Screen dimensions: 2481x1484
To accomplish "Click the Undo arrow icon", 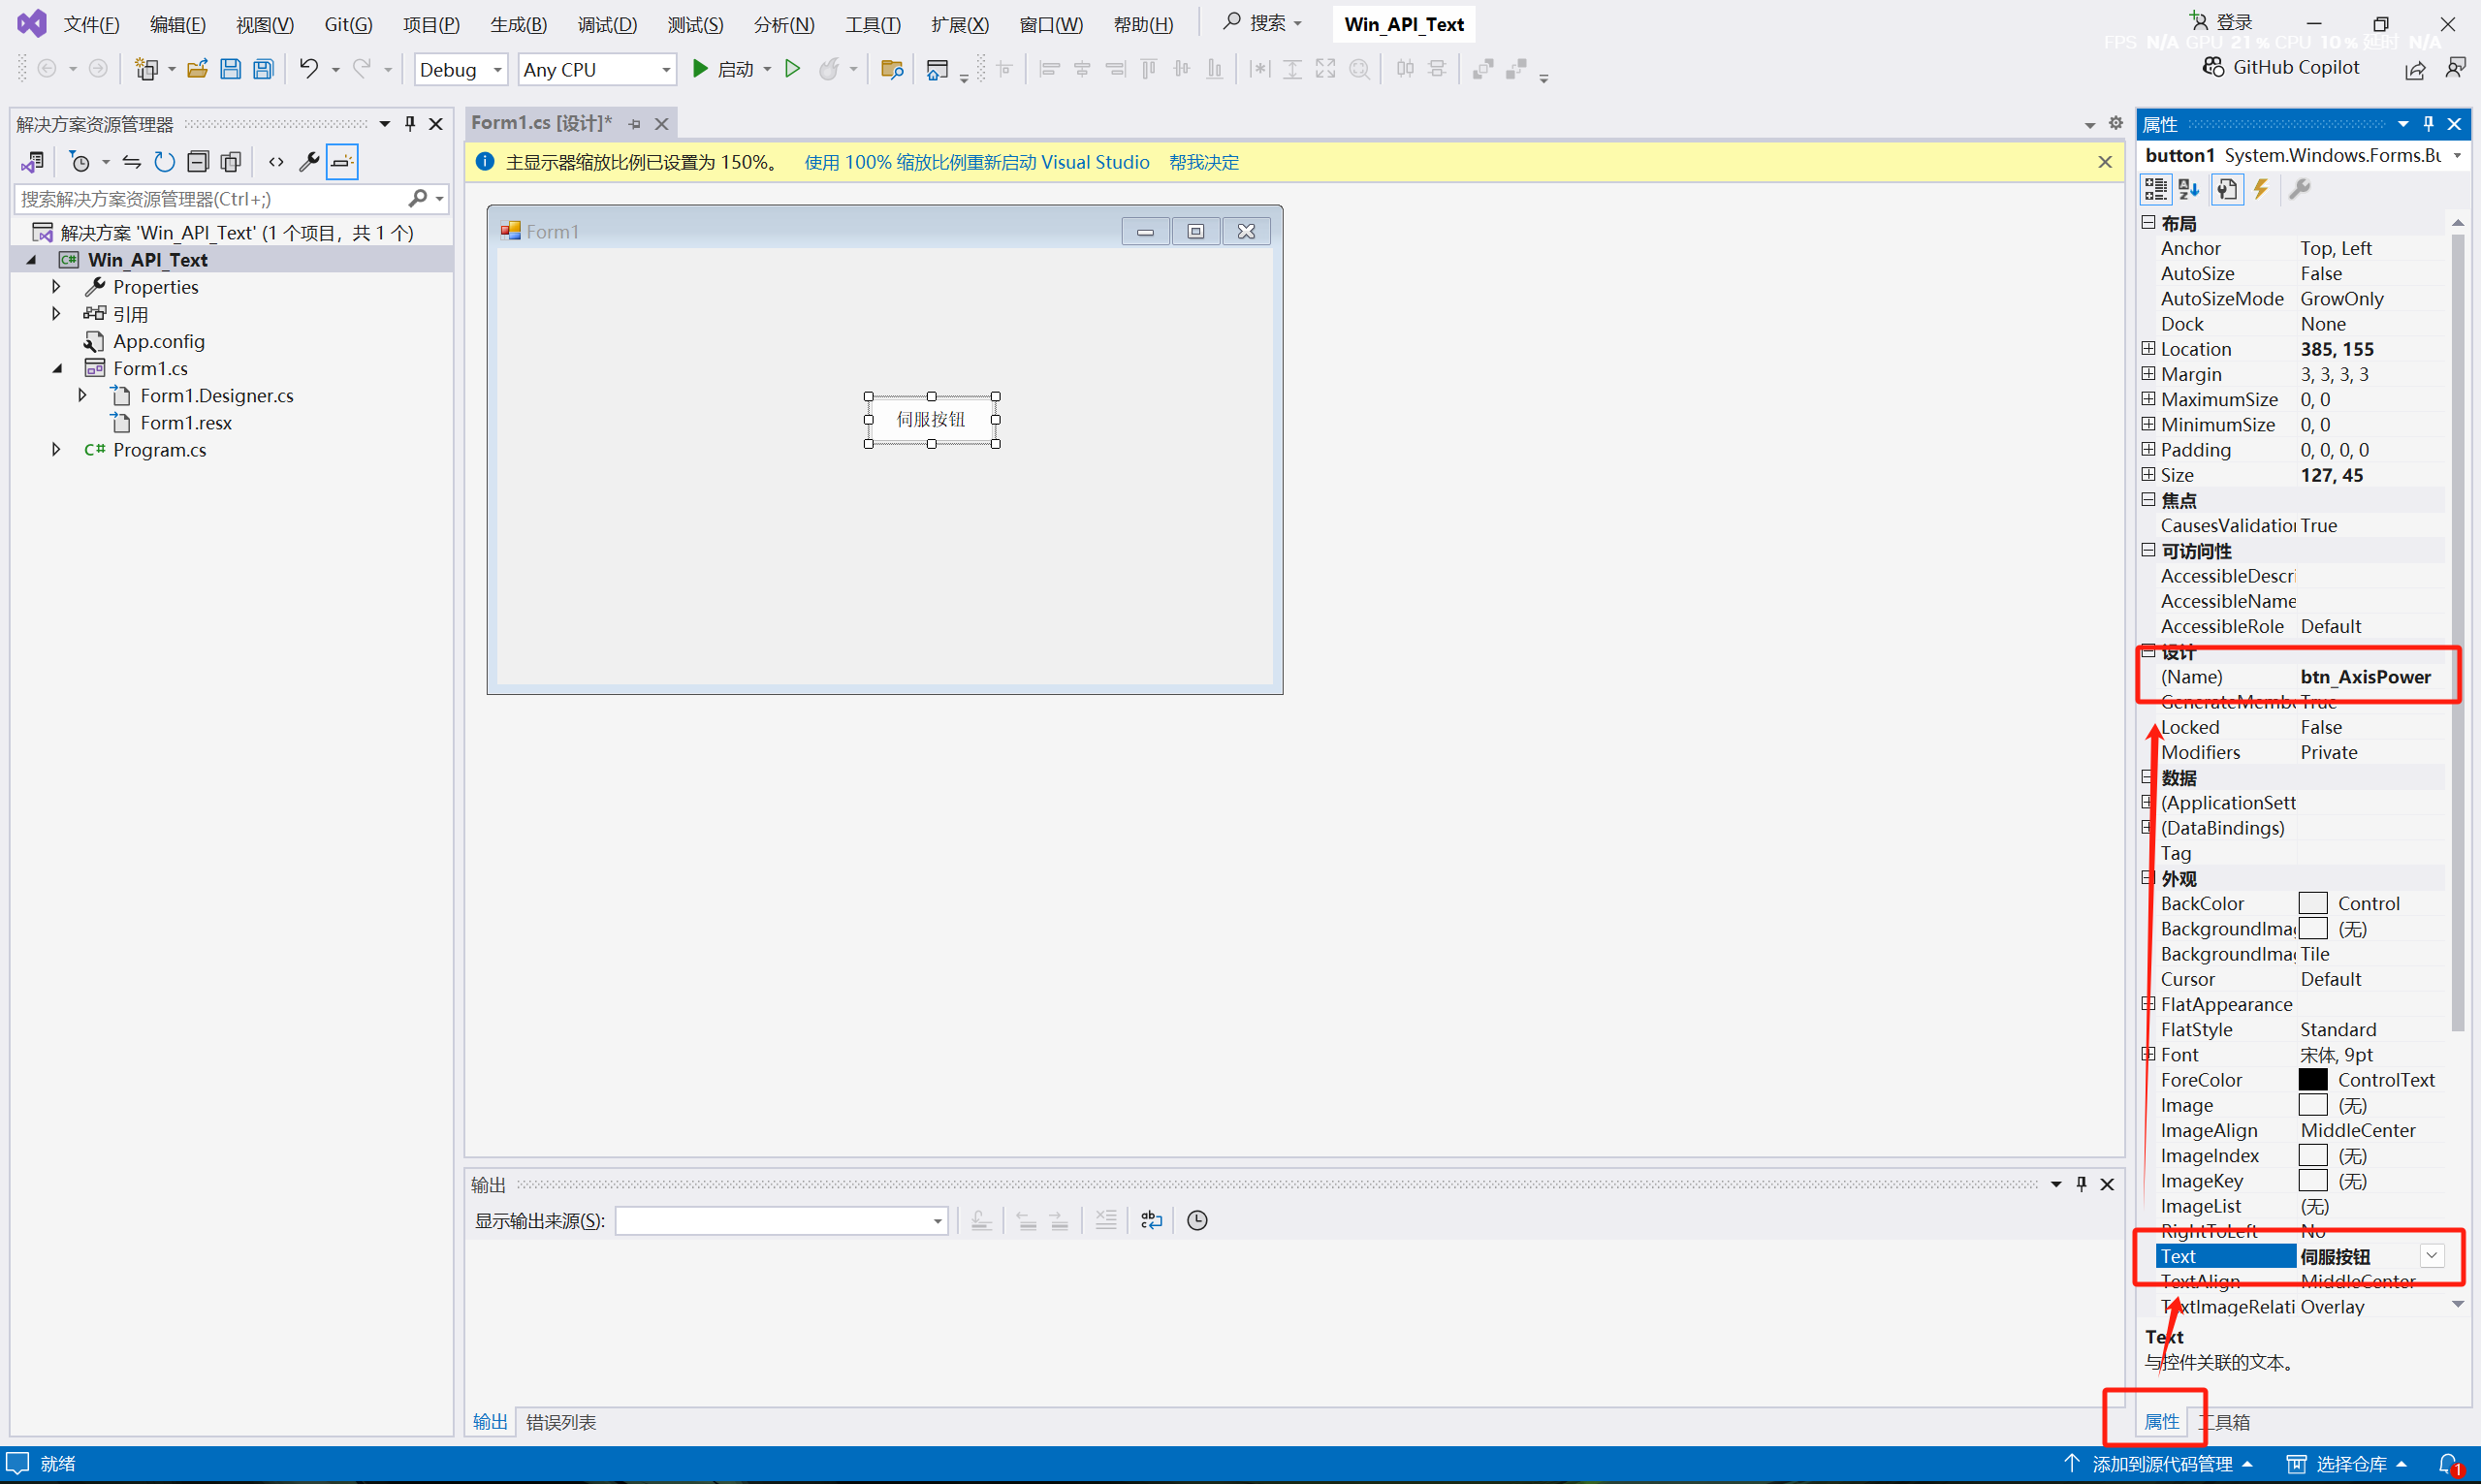I will (x=309, y=69).
